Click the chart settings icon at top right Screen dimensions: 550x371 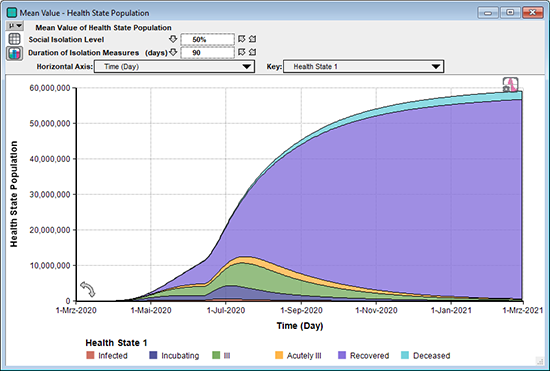[x=510, y=85]
